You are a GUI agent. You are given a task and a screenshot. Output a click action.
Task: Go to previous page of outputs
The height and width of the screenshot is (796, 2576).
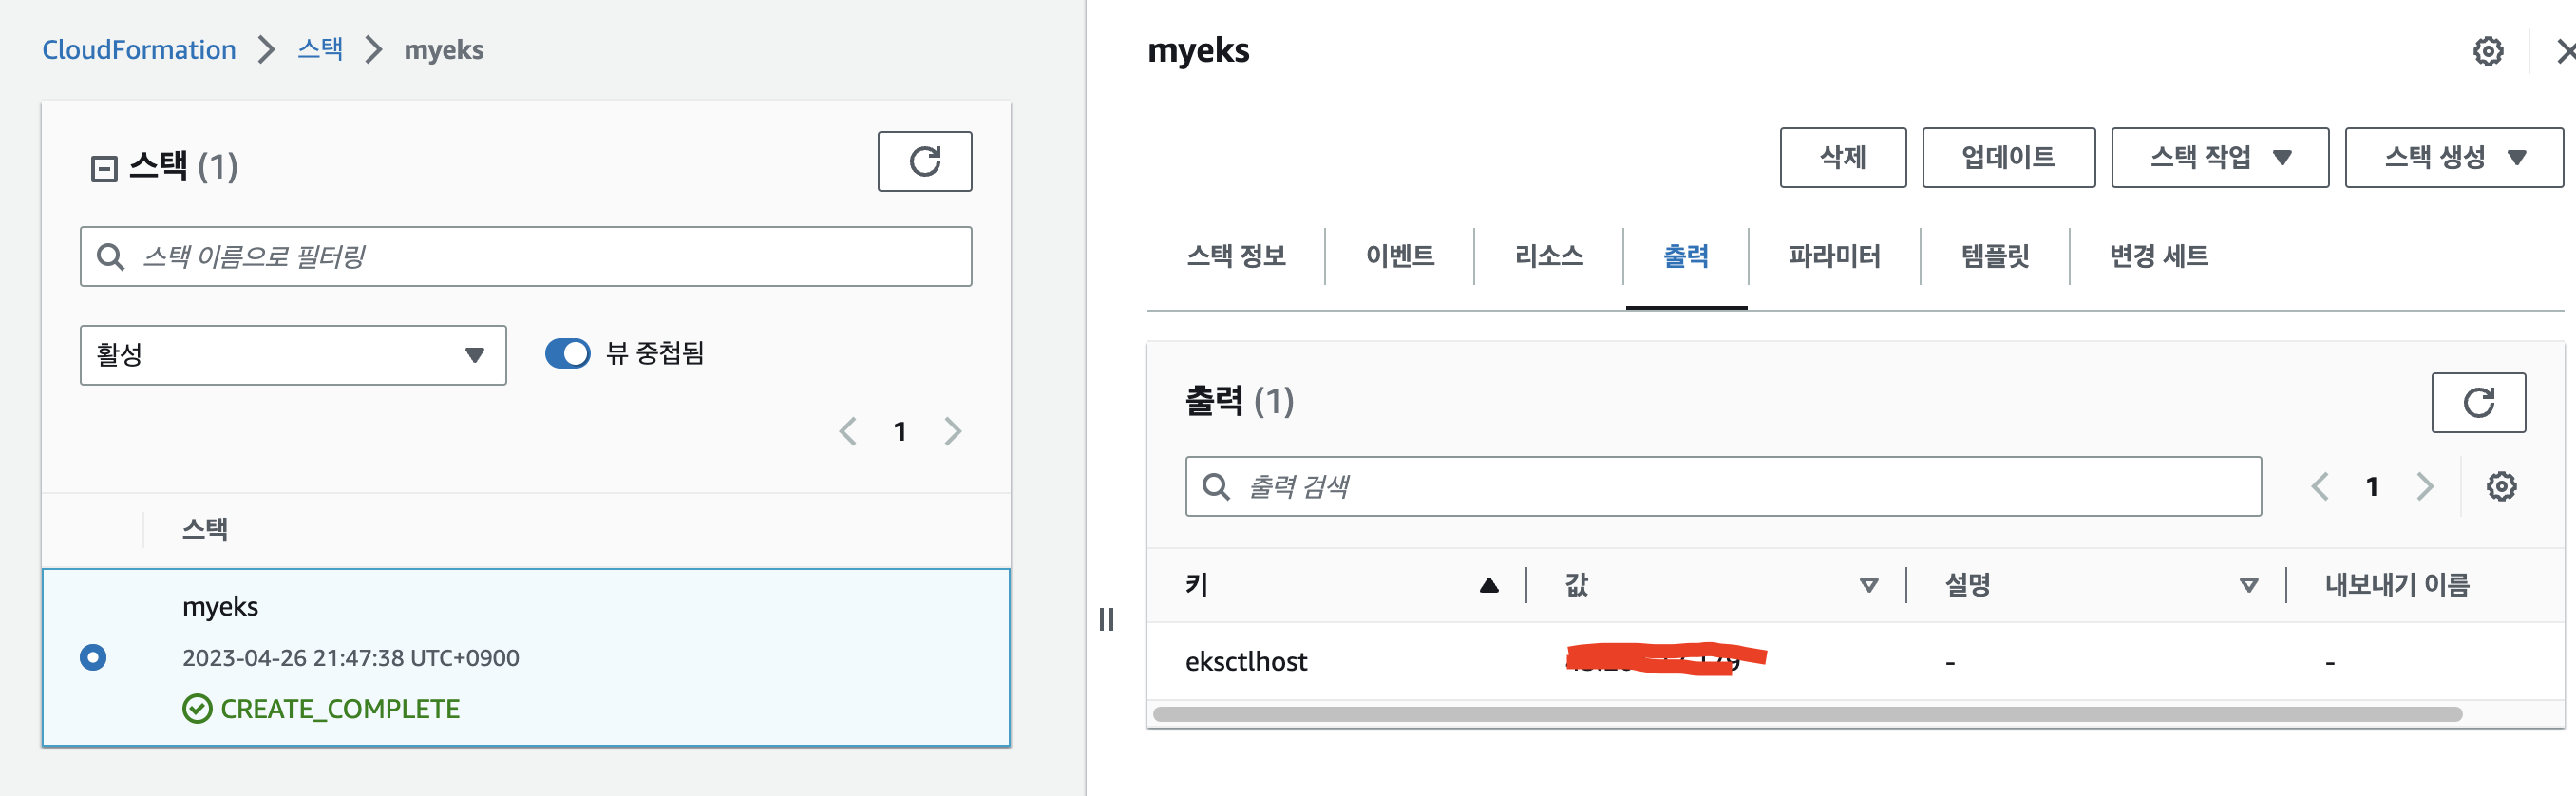point(2320,487)
